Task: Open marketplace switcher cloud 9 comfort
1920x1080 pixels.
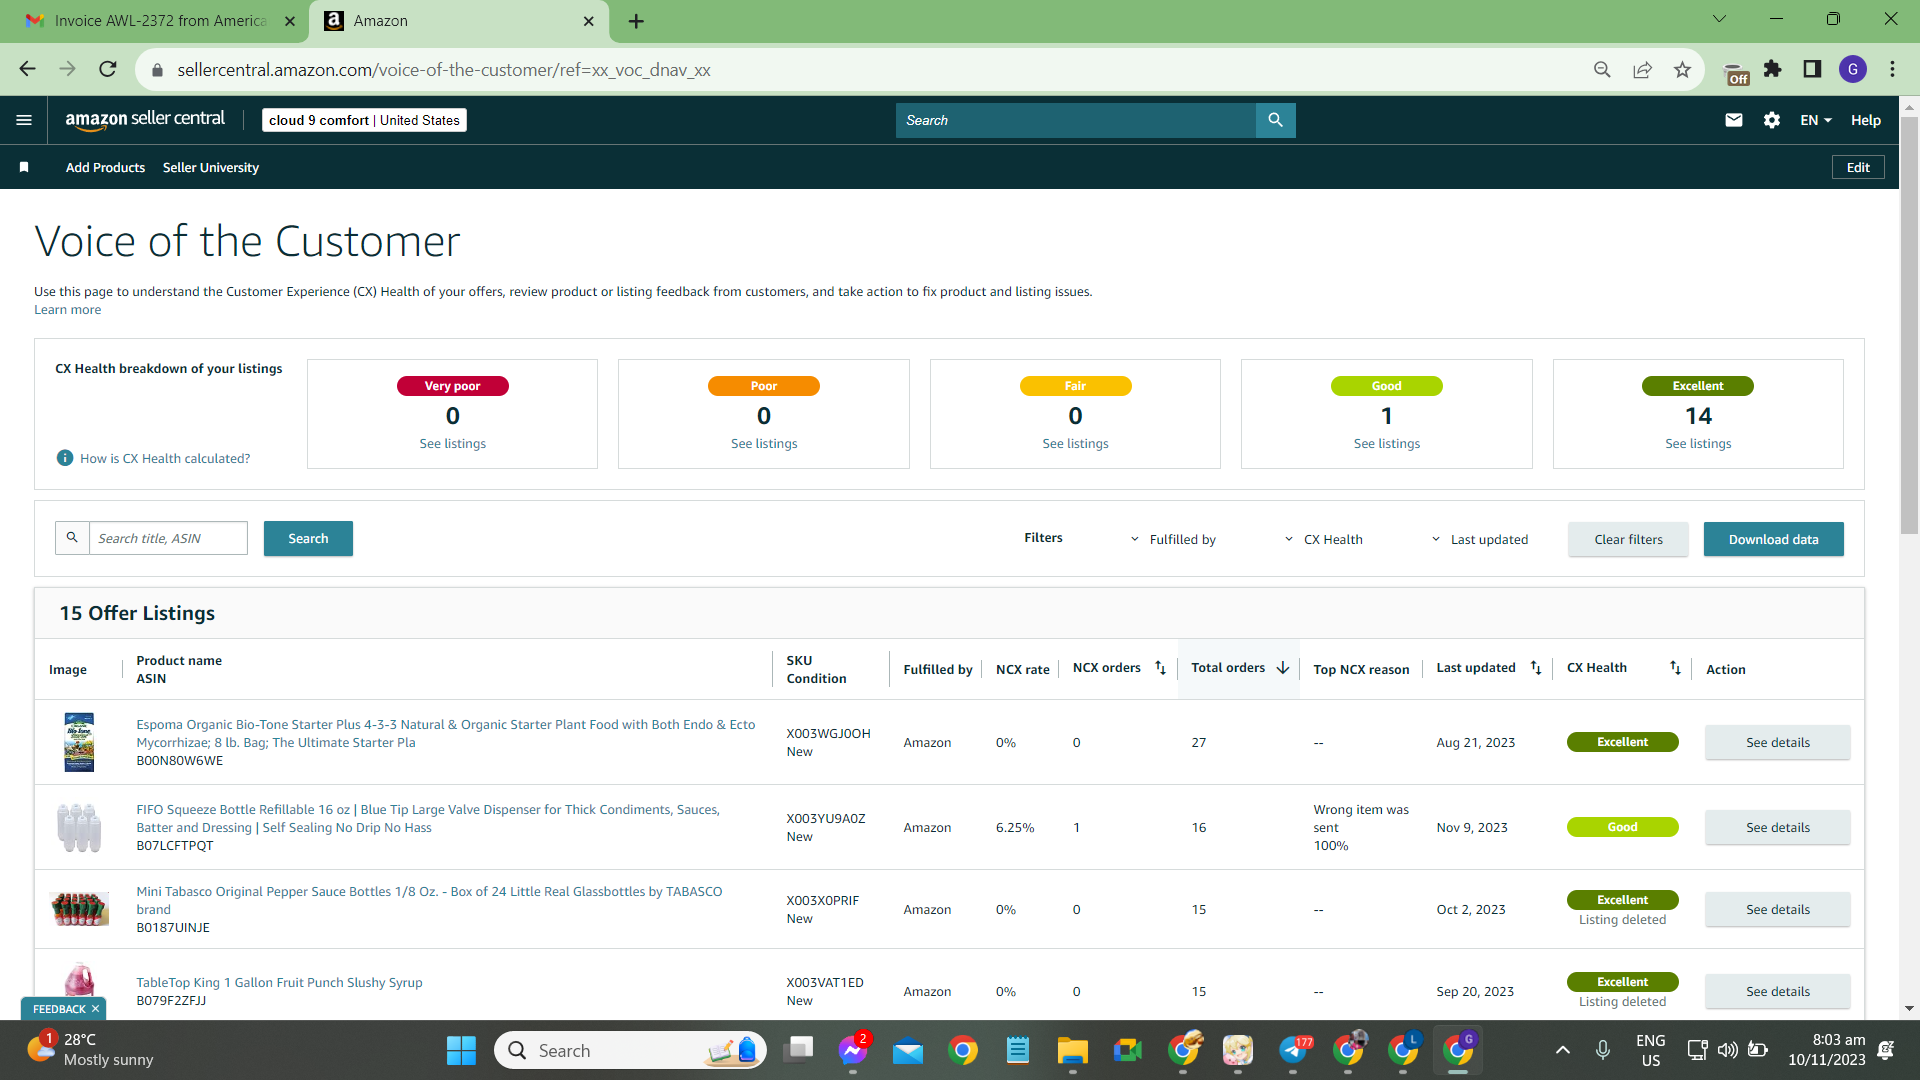Action: tap(364, 120)
